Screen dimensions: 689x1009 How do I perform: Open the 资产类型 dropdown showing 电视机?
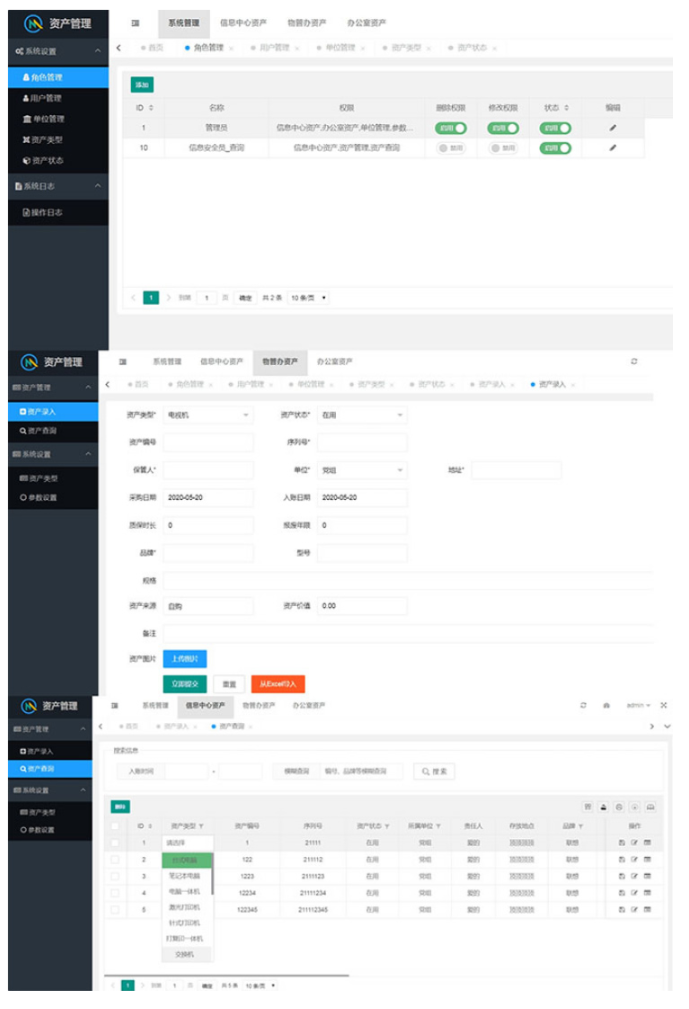207,415
